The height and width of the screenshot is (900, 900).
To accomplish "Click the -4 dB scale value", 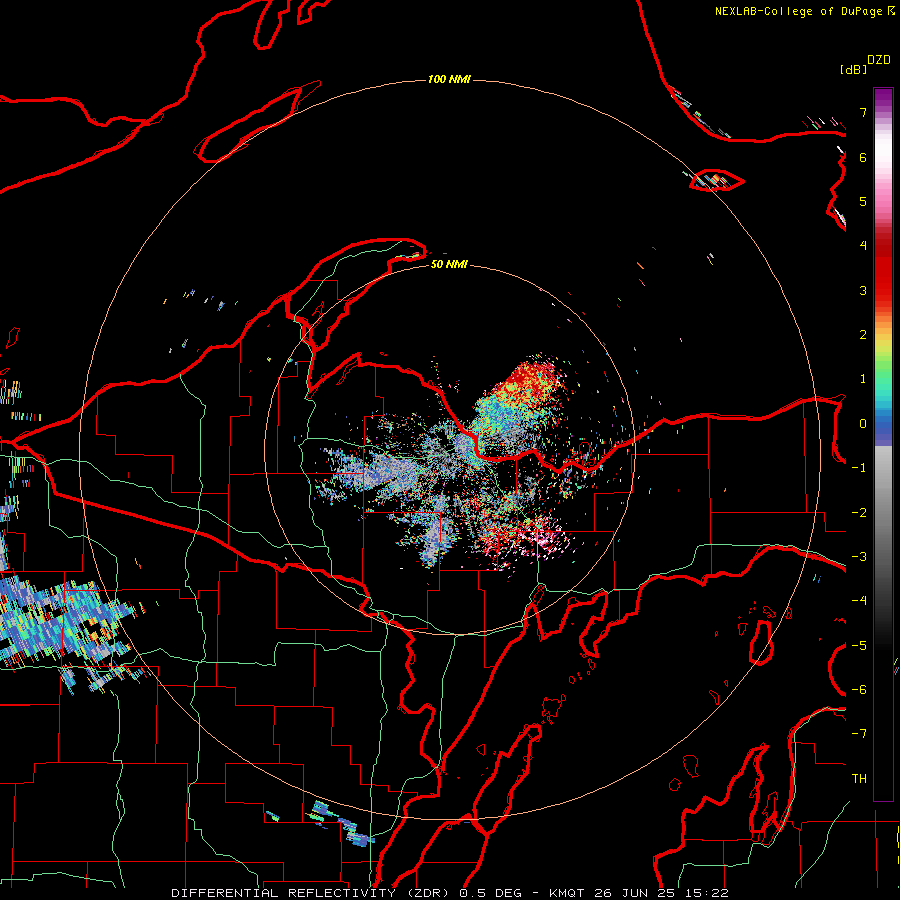I will (x=859, y=601).
